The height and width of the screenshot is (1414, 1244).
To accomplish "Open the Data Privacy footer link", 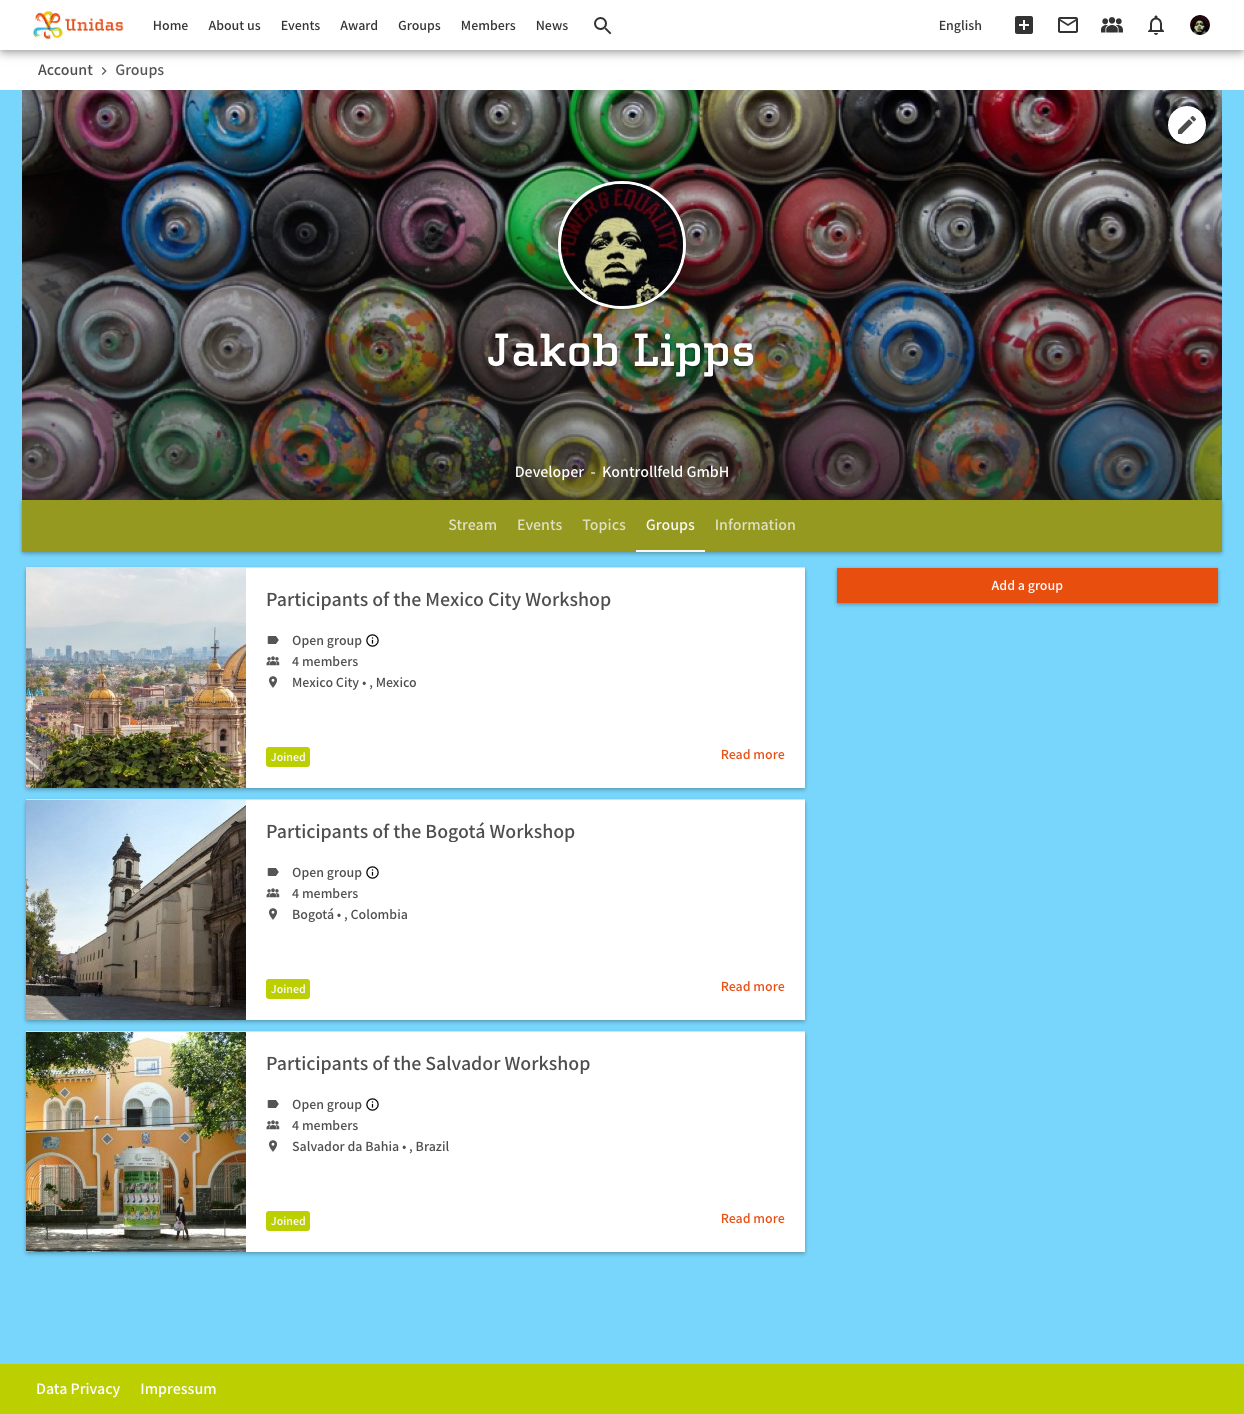I will click(x=78, y=1389).
